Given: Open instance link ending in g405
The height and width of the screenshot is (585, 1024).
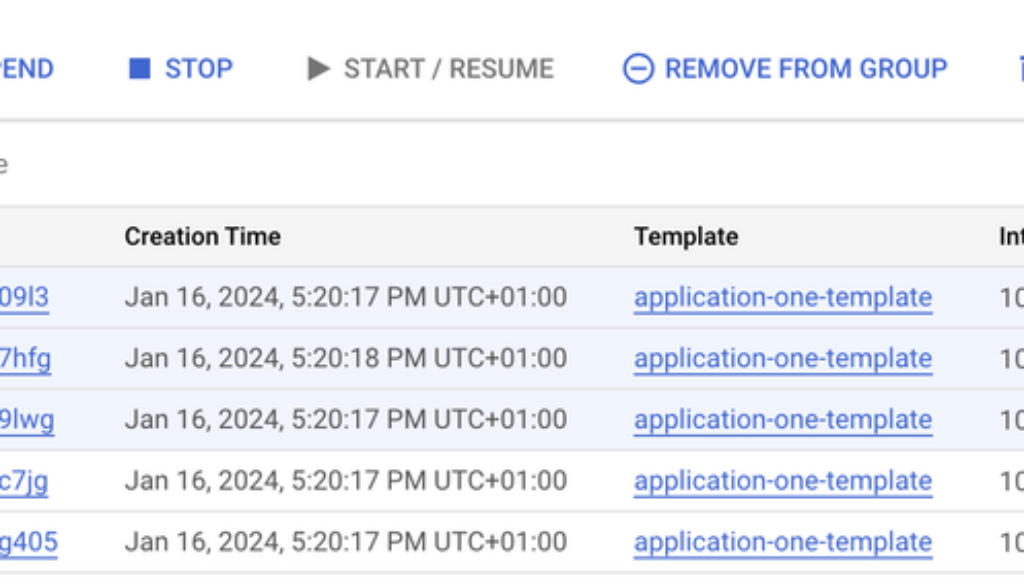Looking at the screenshot, I should (28, 543).
